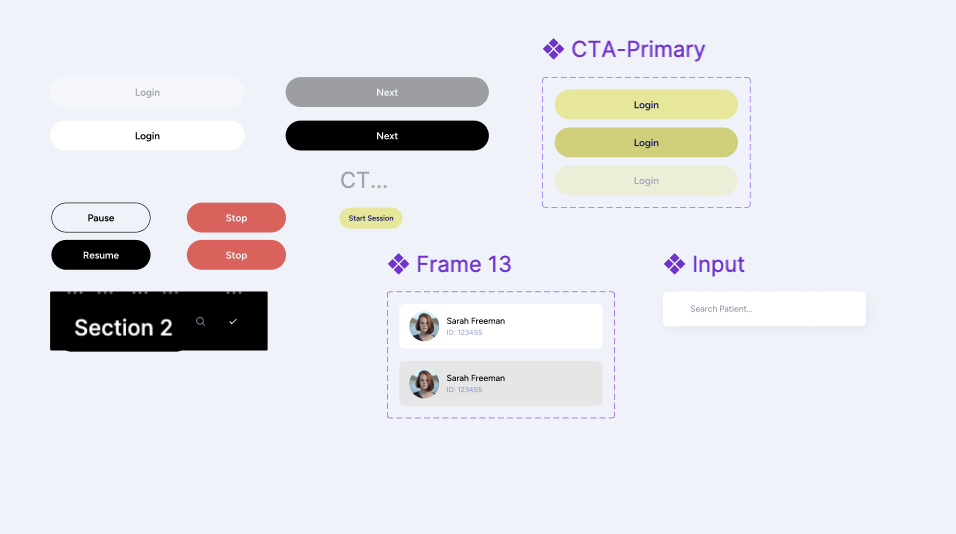Click the component icon beside CTA-Primary
The width and height of the screenshot is (956, 534).
point(553,49)
